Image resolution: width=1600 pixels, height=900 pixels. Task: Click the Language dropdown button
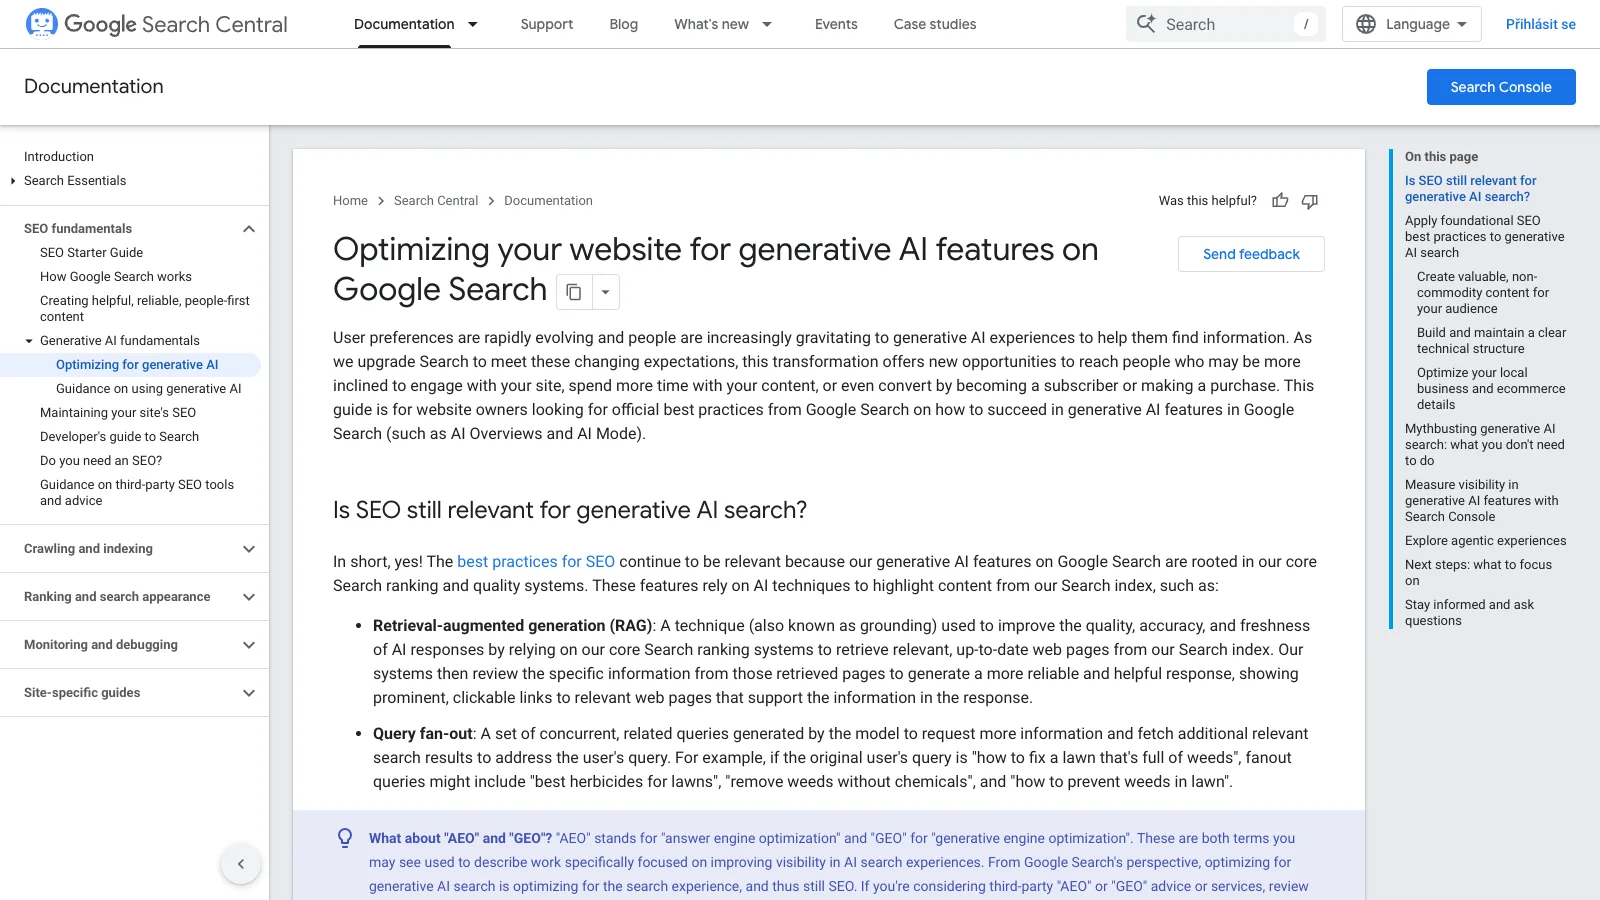(x=1411, y=24)
